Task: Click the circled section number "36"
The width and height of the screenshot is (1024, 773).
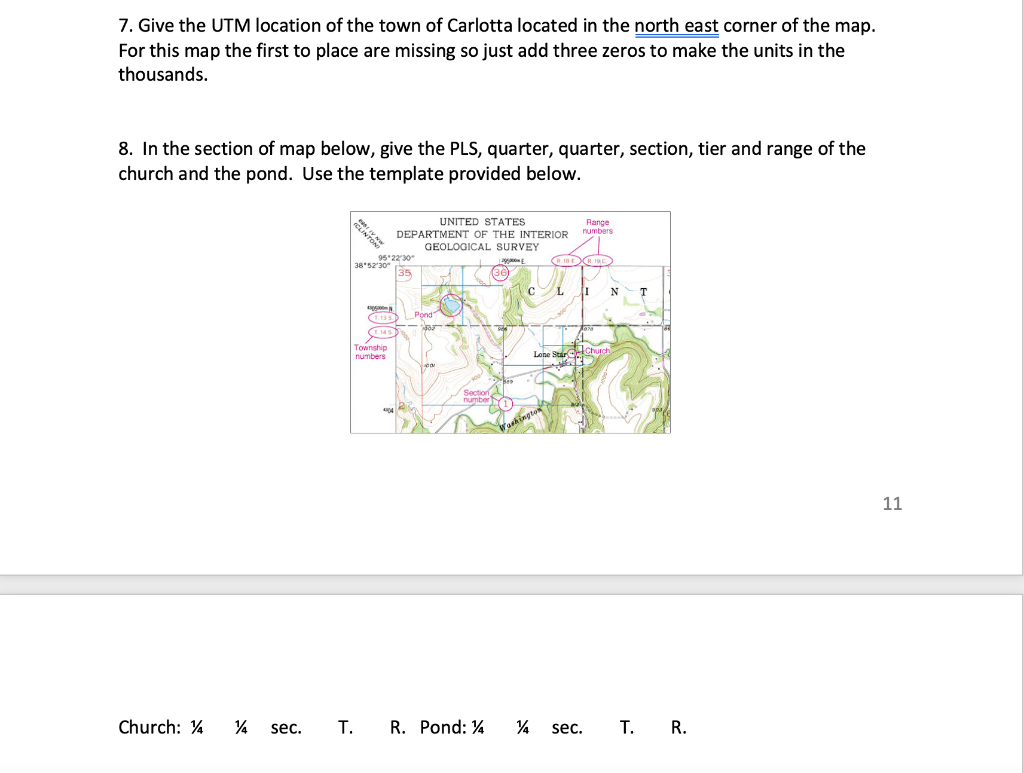Action: [499, 272]
